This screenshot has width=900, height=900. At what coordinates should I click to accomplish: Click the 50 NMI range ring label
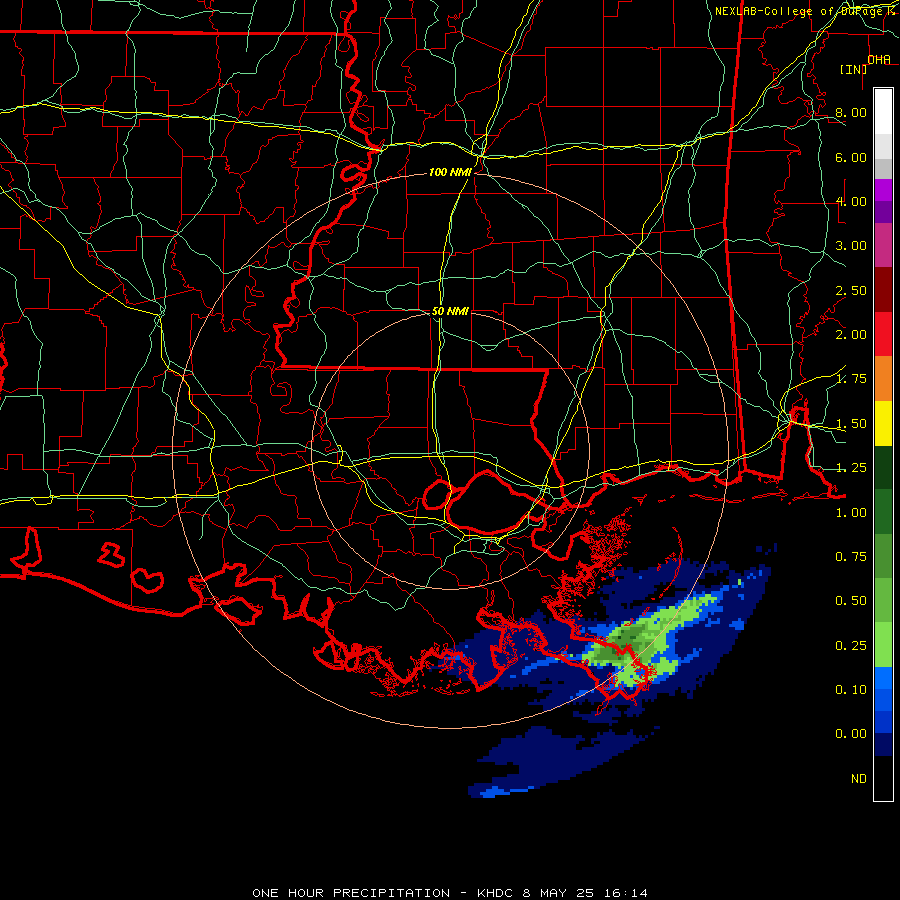click(450, 311)
